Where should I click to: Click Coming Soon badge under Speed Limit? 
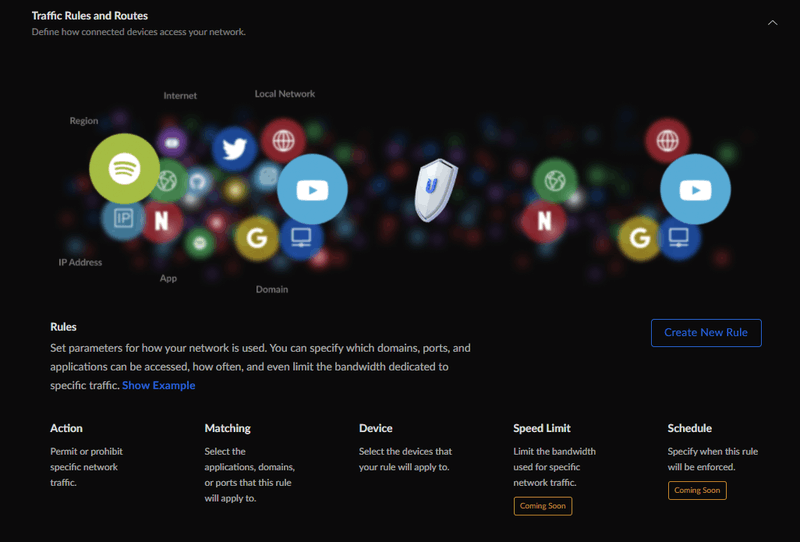tap(543, 506)
